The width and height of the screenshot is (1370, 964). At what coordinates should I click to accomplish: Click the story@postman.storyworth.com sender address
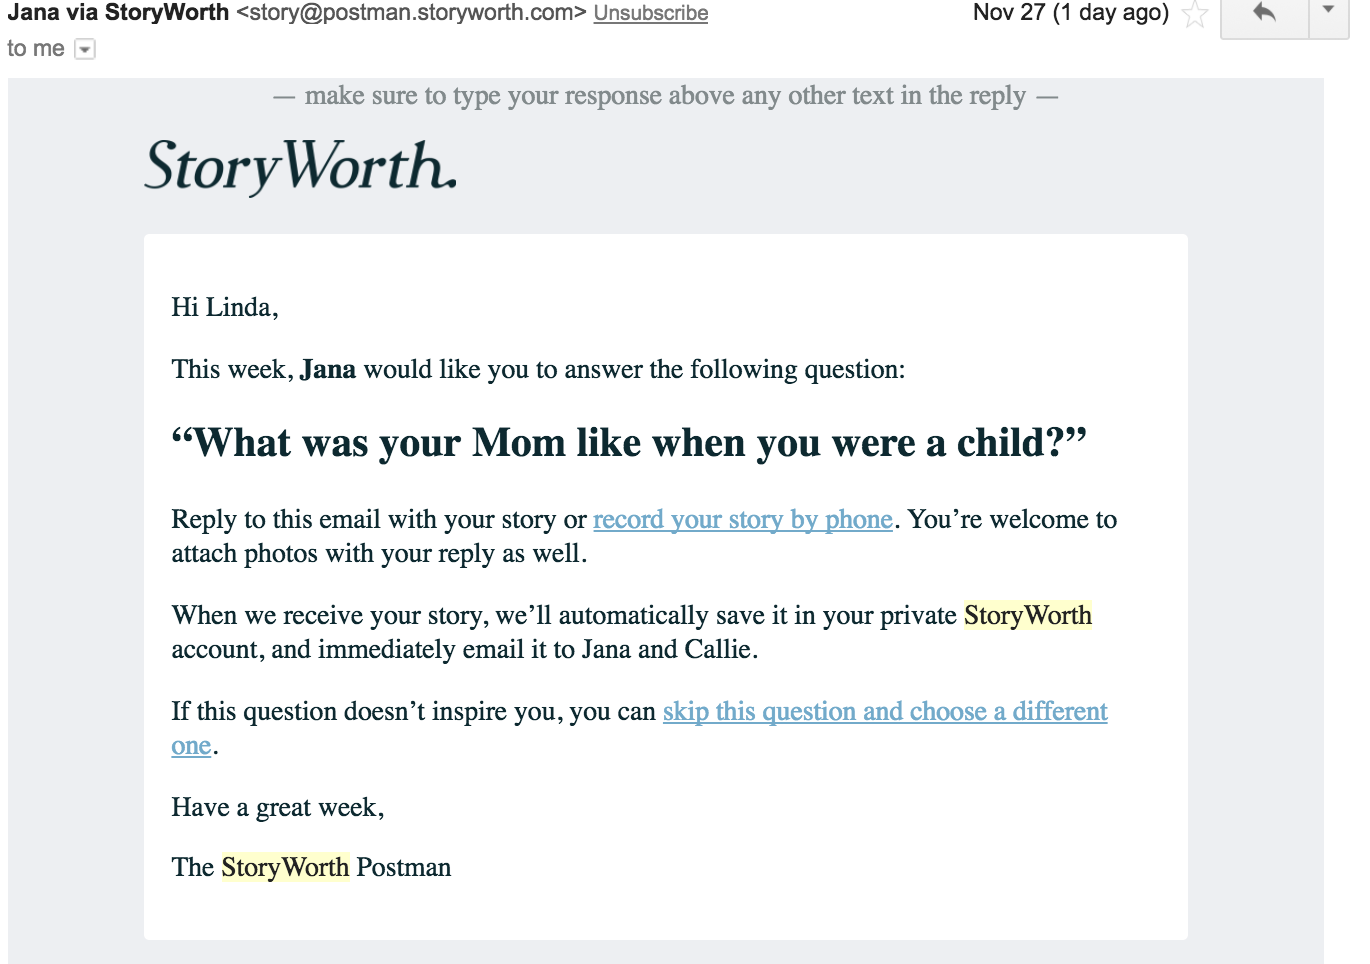411,13
